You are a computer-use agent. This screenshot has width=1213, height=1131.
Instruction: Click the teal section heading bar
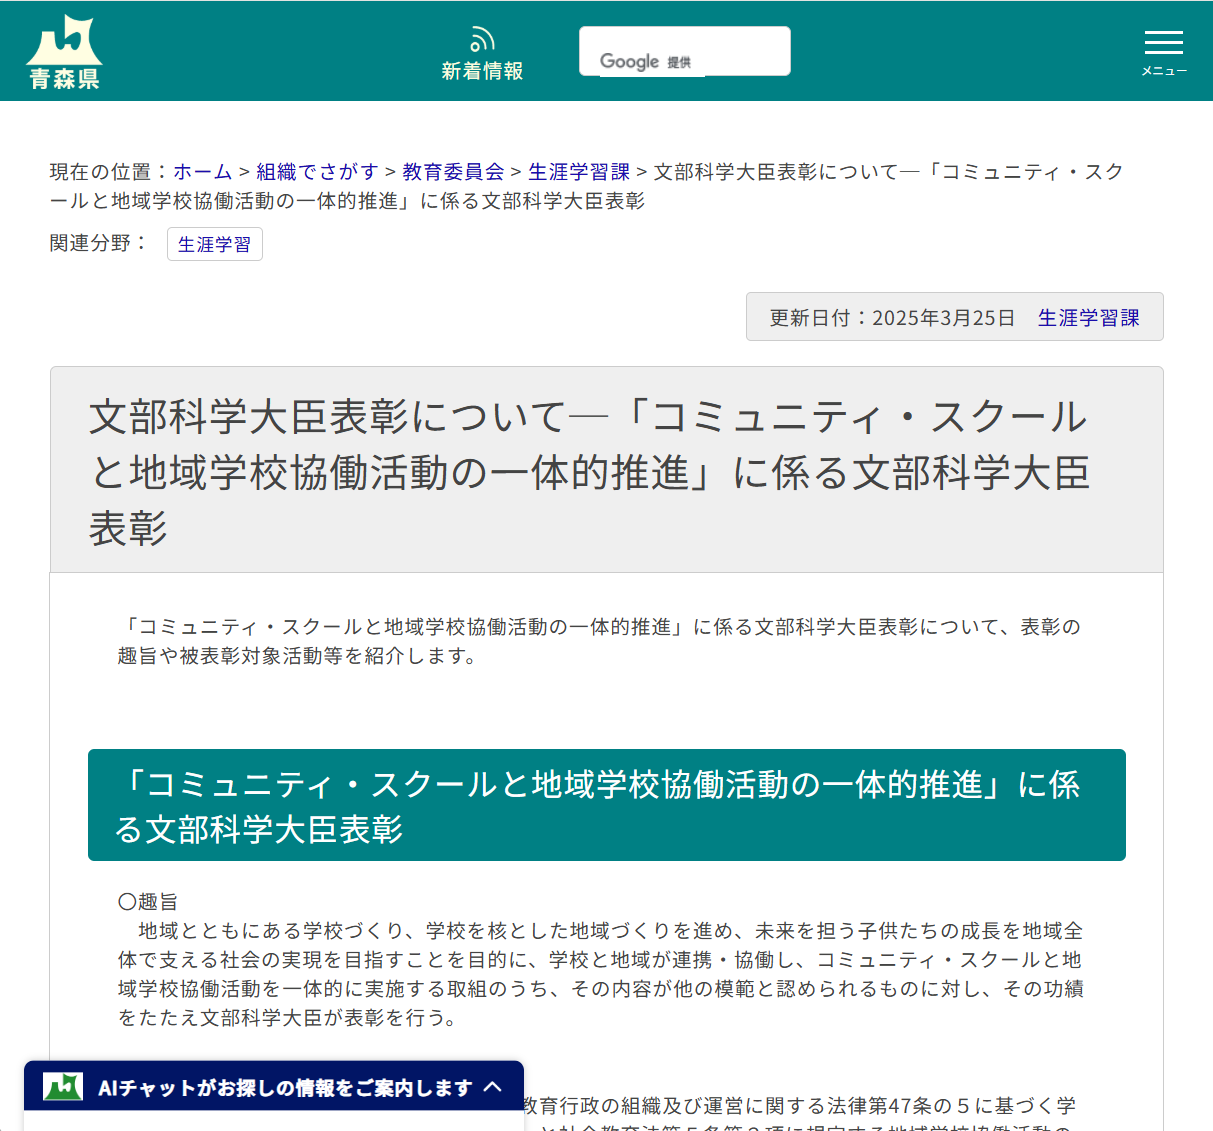607,805
